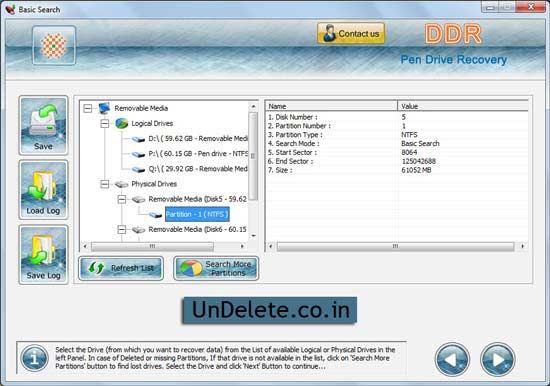Click the Disk5 drive icon
The height and width of the screenshot is (386, 550).
(x=139, y=200)
